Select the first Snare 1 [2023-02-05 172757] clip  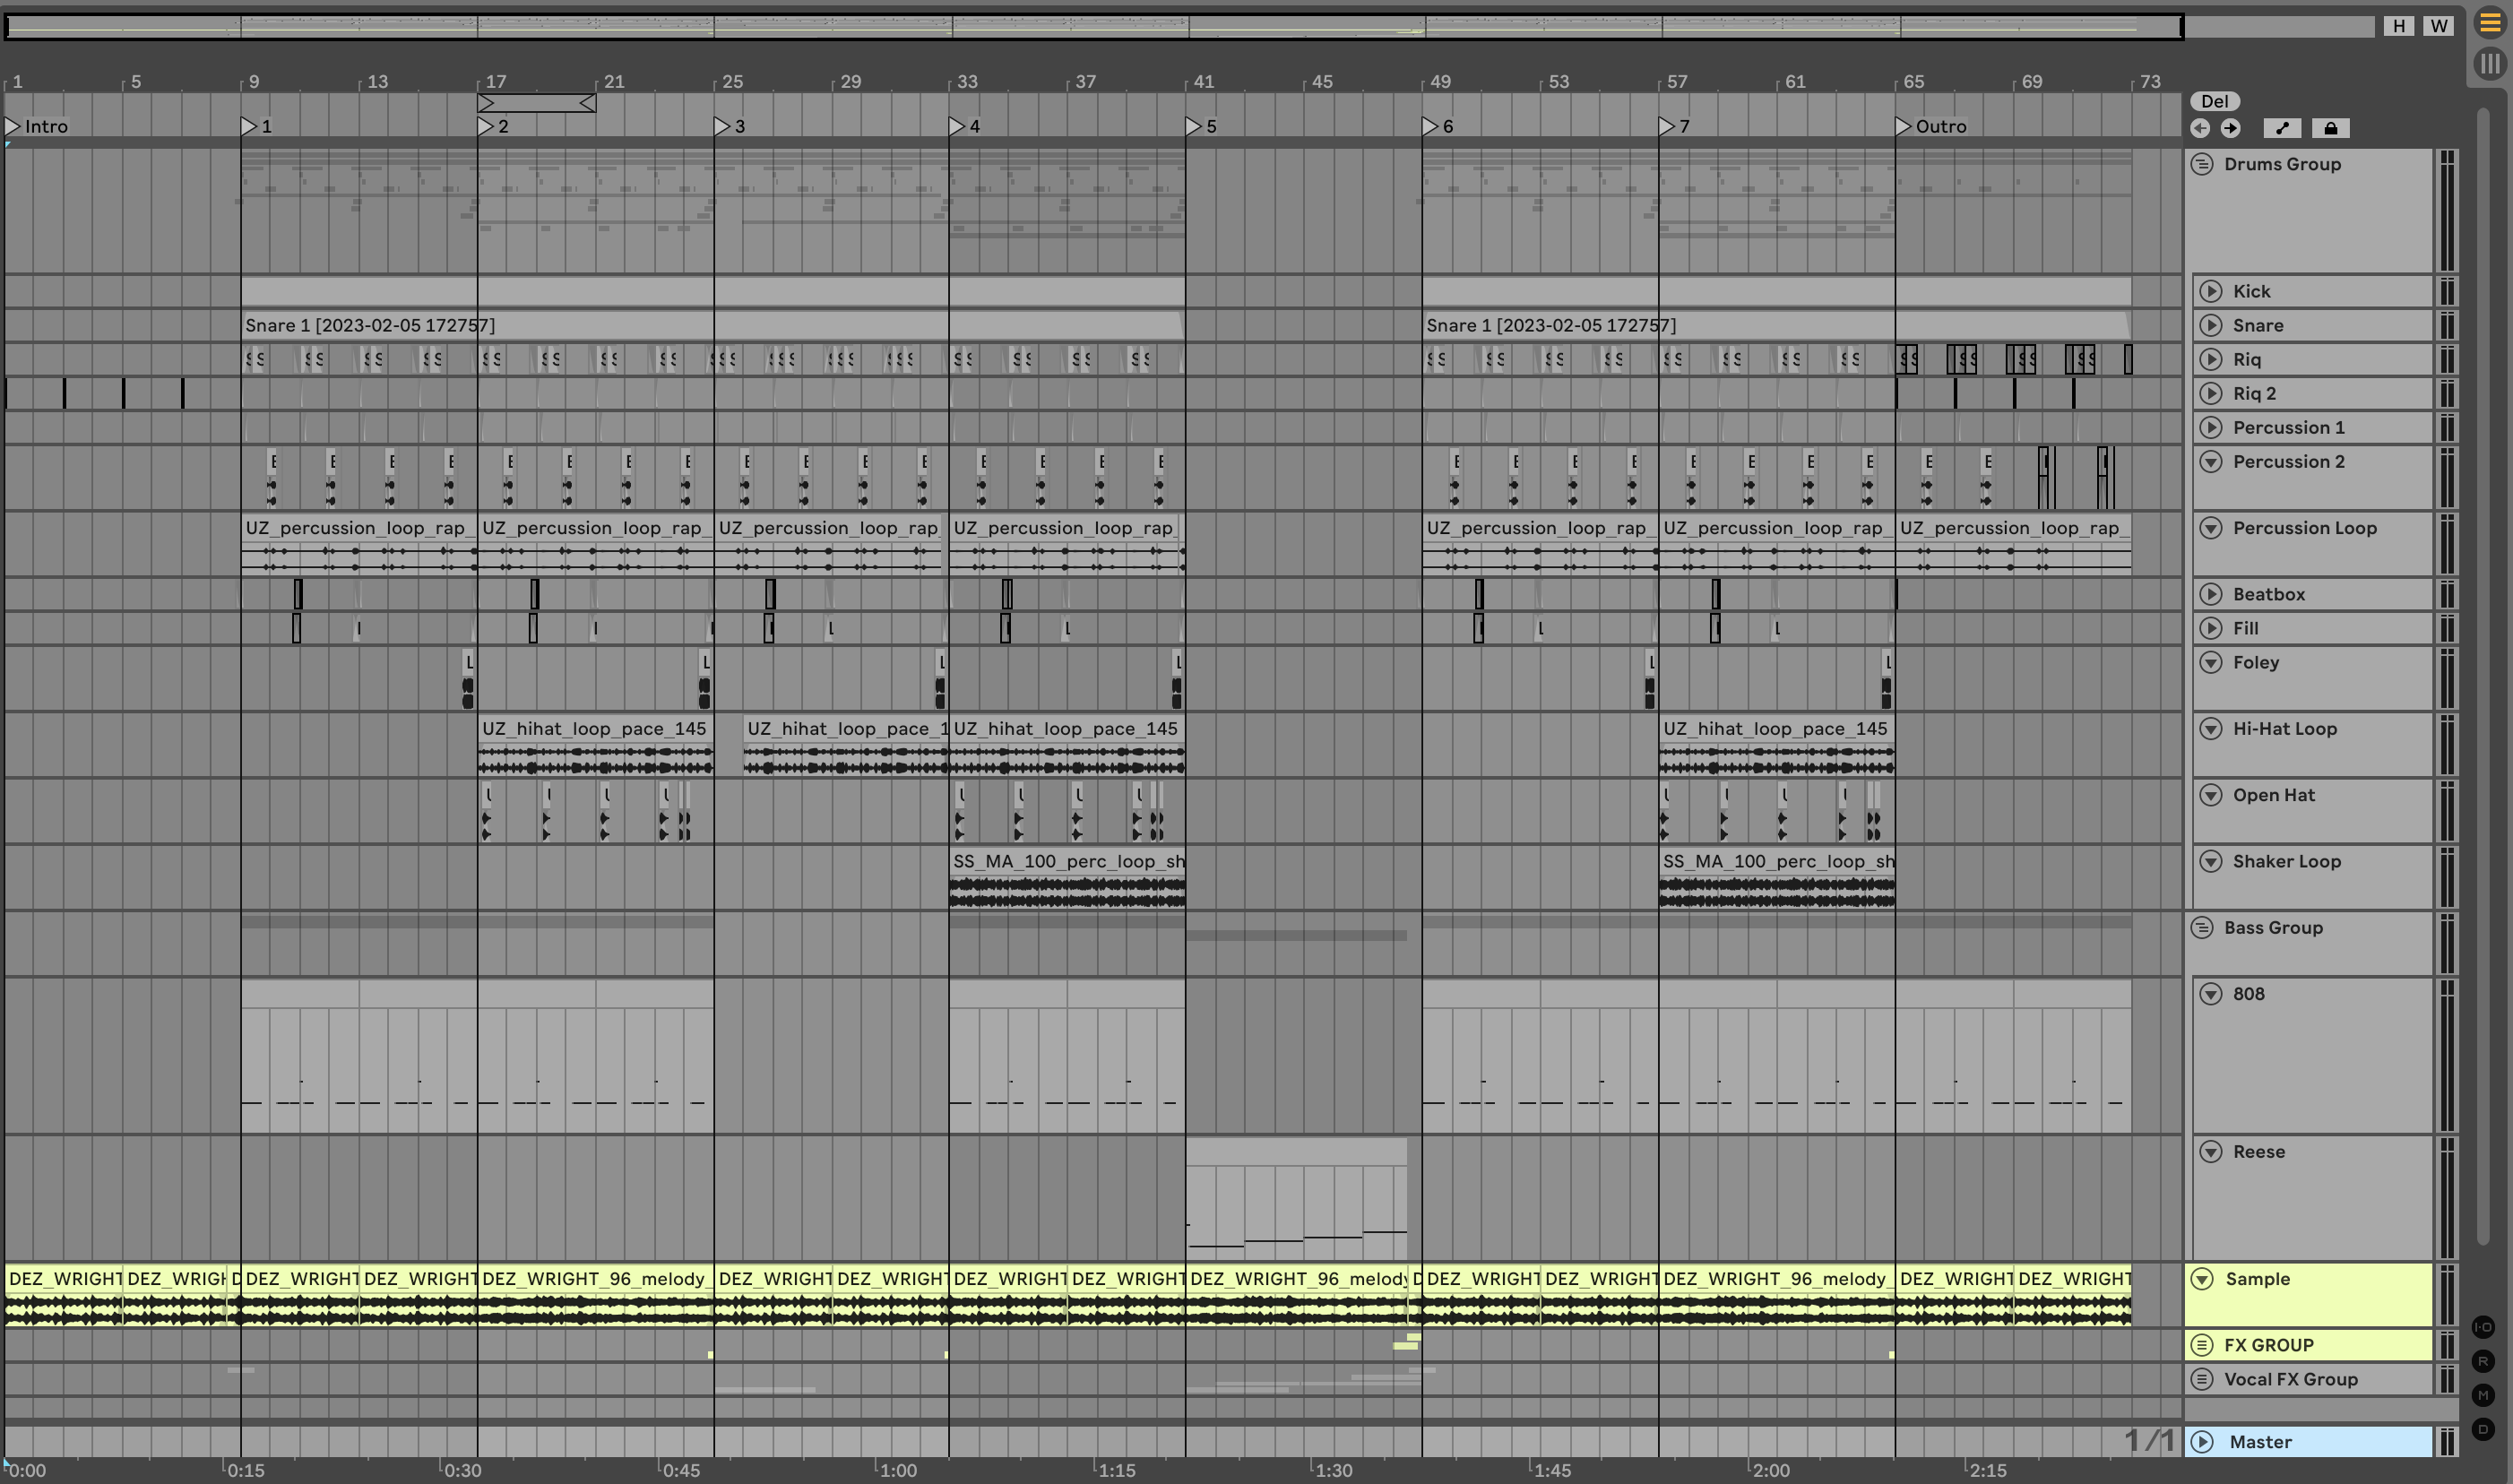(713, 325)
